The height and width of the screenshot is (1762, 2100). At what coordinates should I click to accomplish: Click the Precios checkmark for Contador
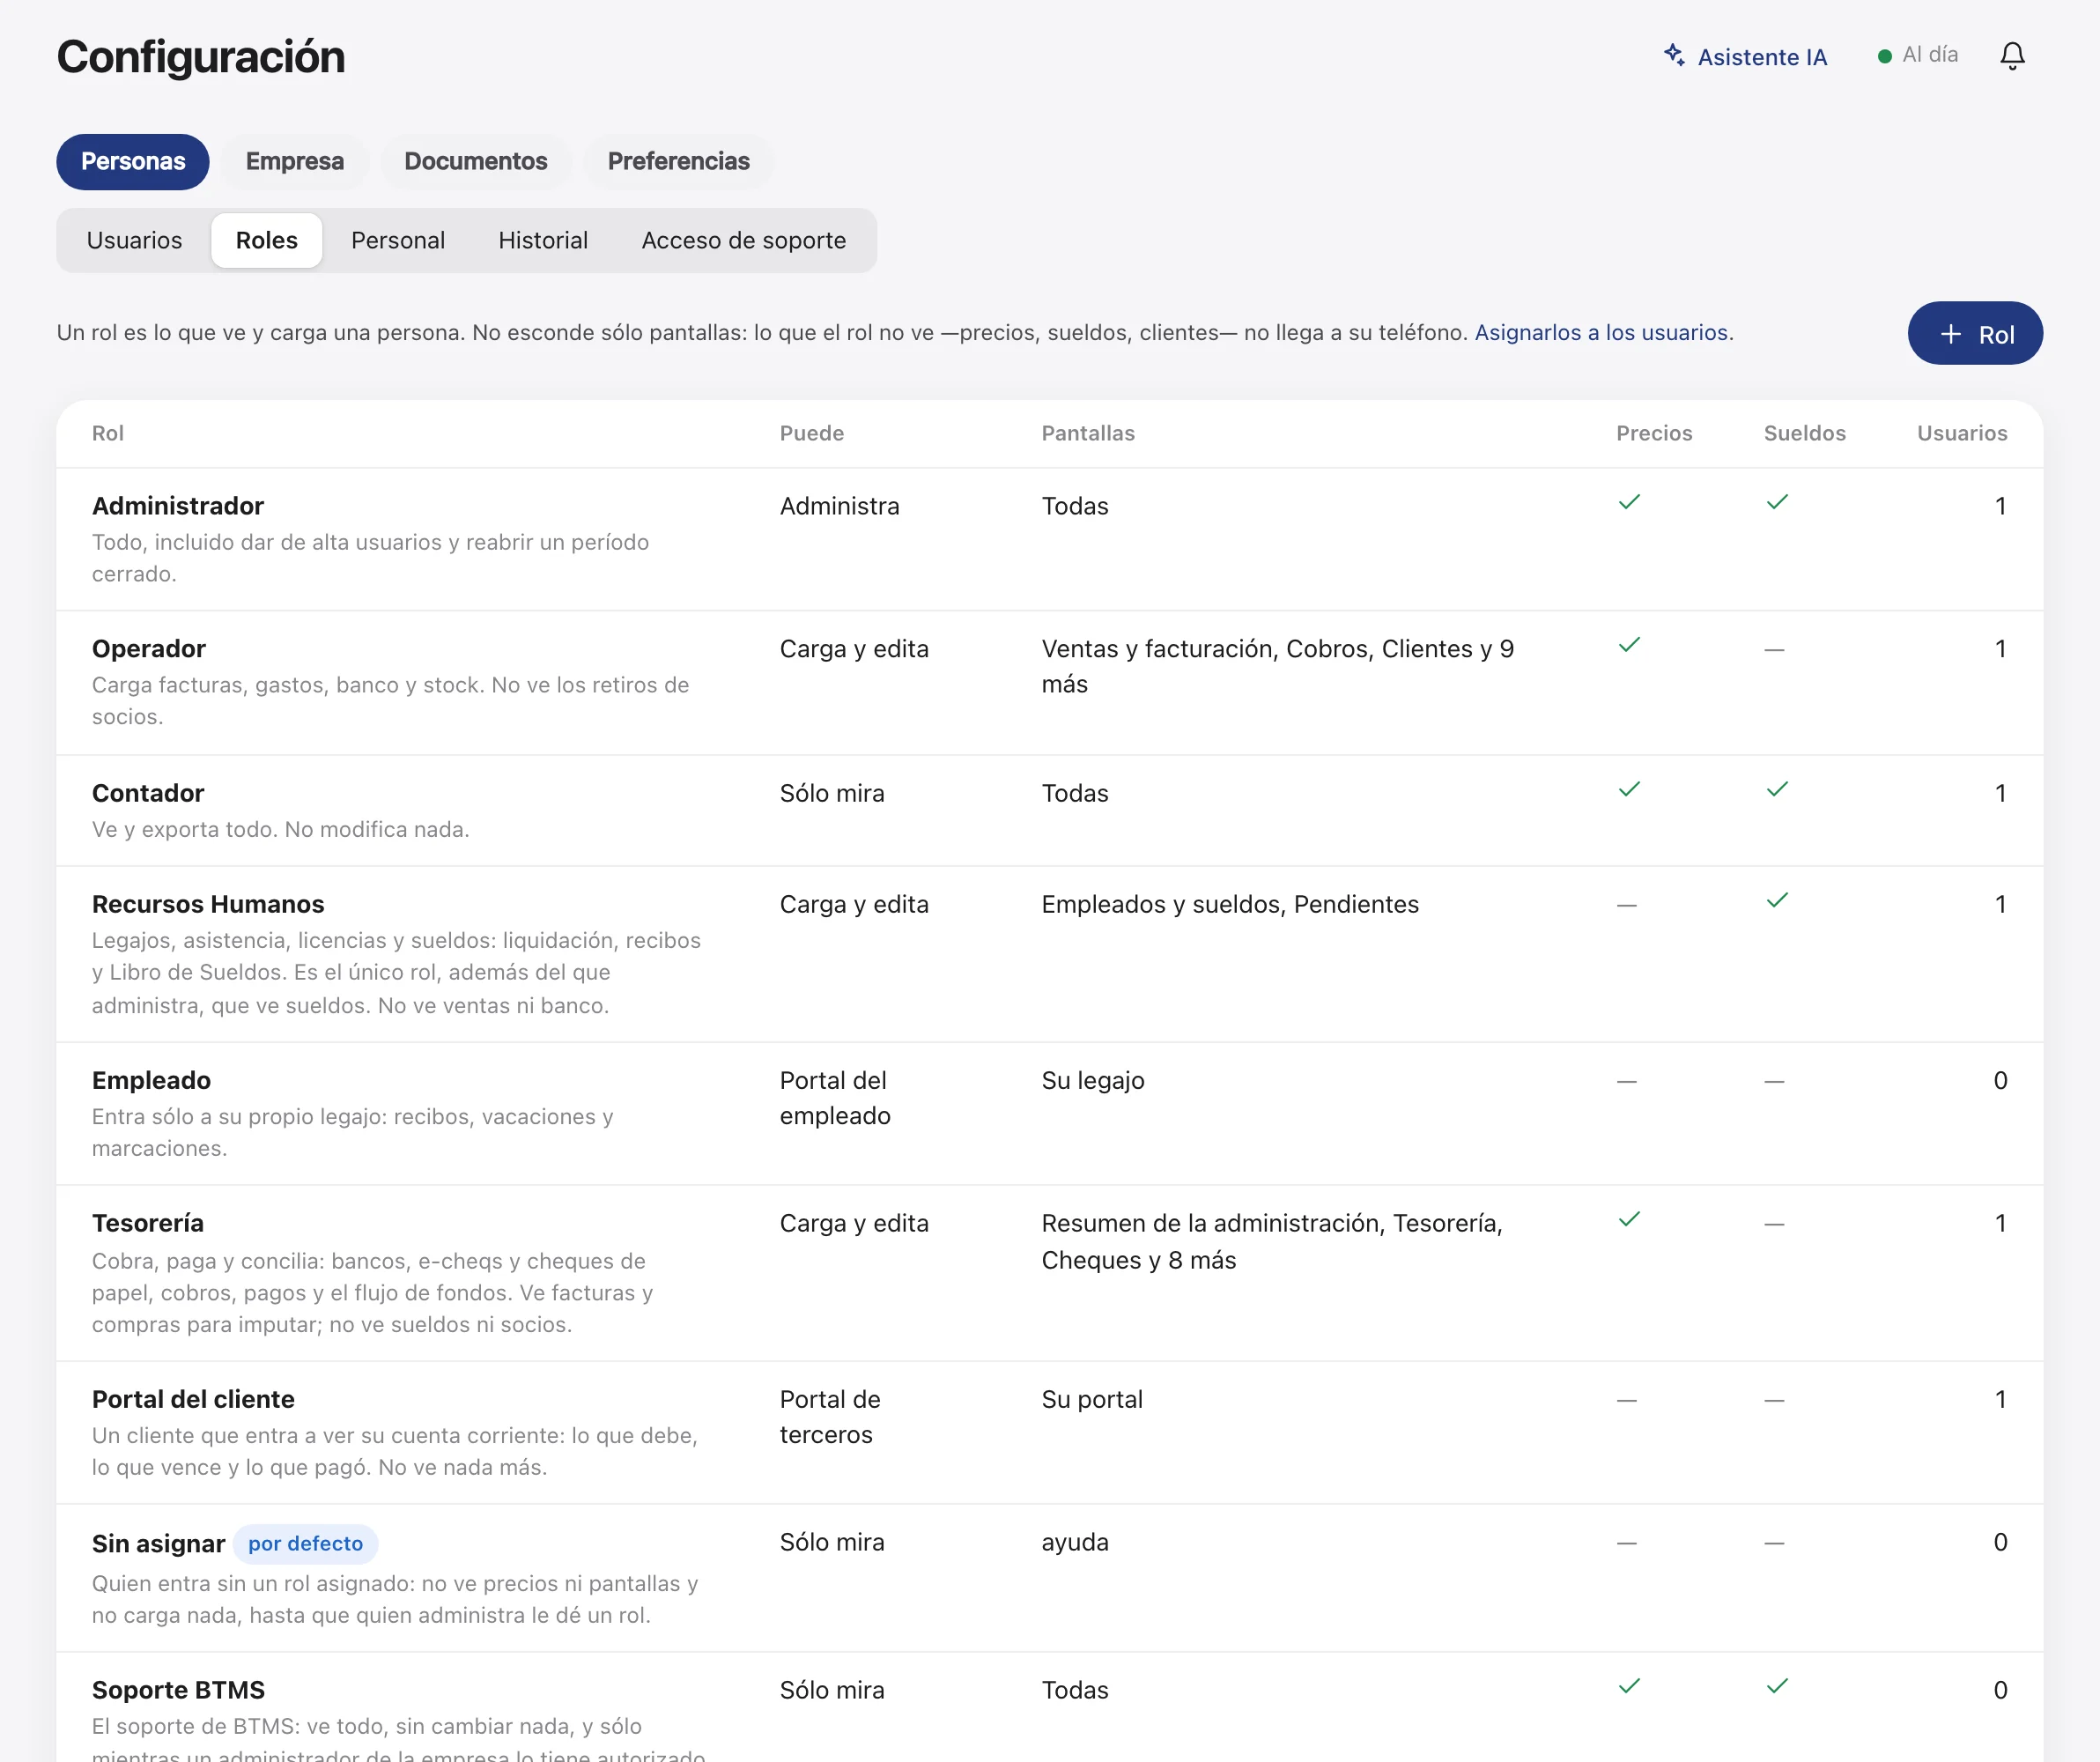[x=1629, y=789]
